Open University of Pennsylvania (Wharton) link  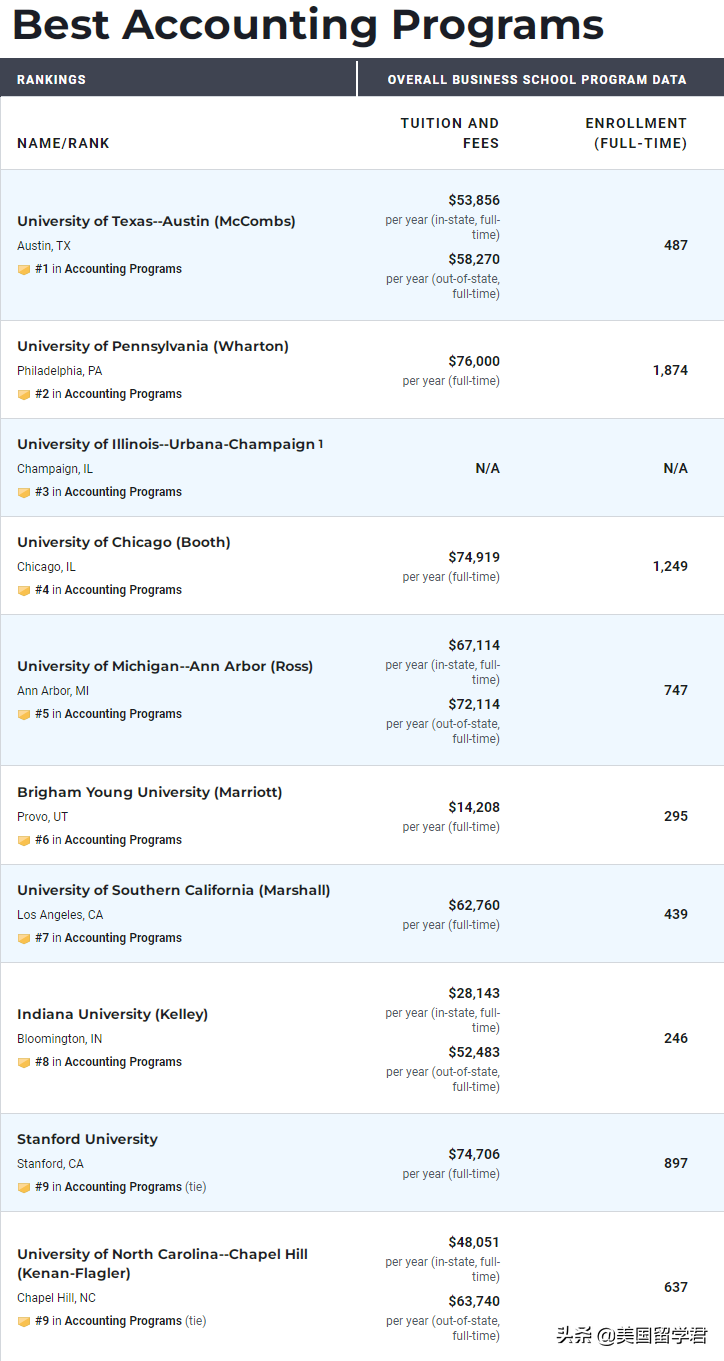click(x=153, y=346)
